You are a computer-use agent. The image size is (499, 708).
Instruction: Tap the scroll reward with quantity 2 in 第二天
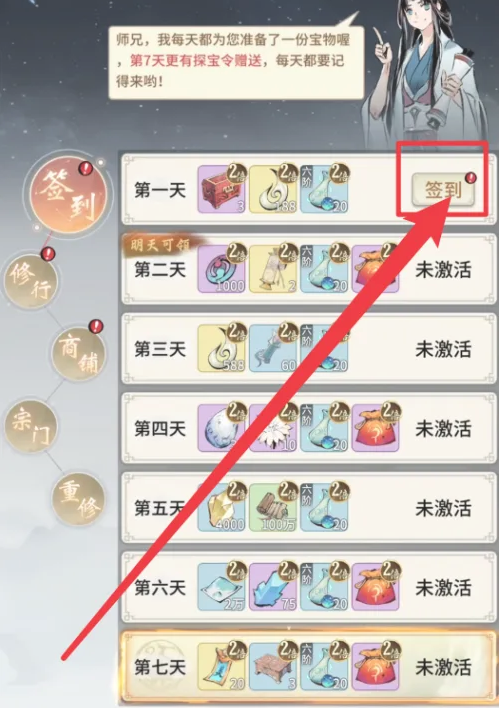click(273, 269)
